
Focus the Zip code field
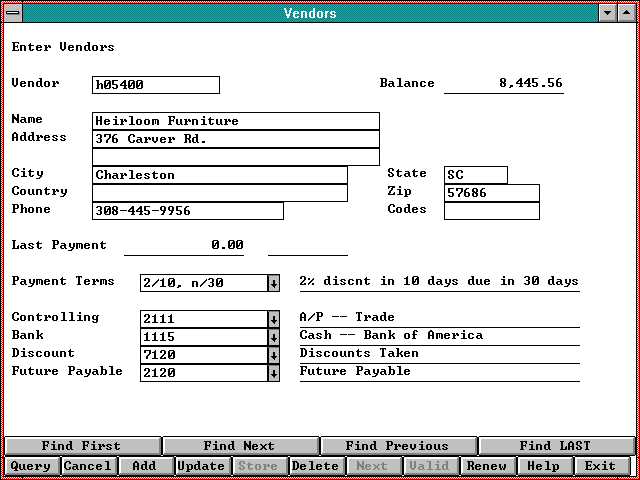coord(491,193)
